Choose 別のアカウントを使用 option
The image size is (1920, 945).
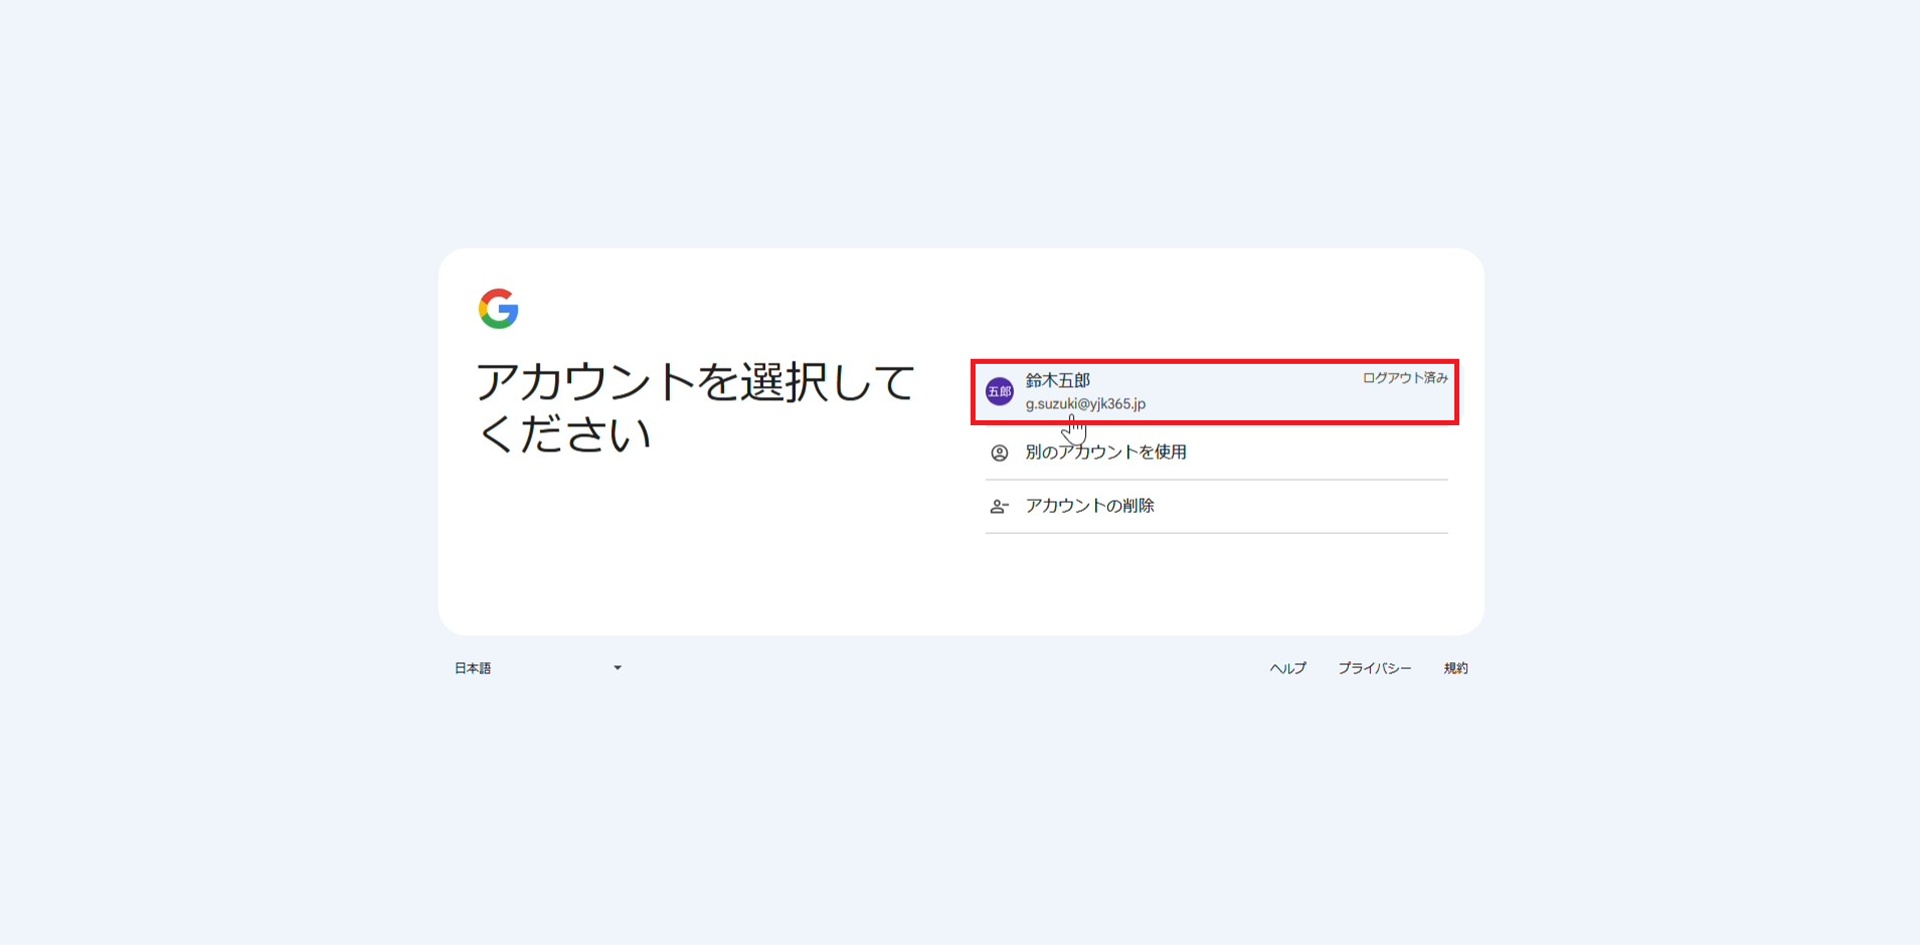click(x=1105, y=452)
